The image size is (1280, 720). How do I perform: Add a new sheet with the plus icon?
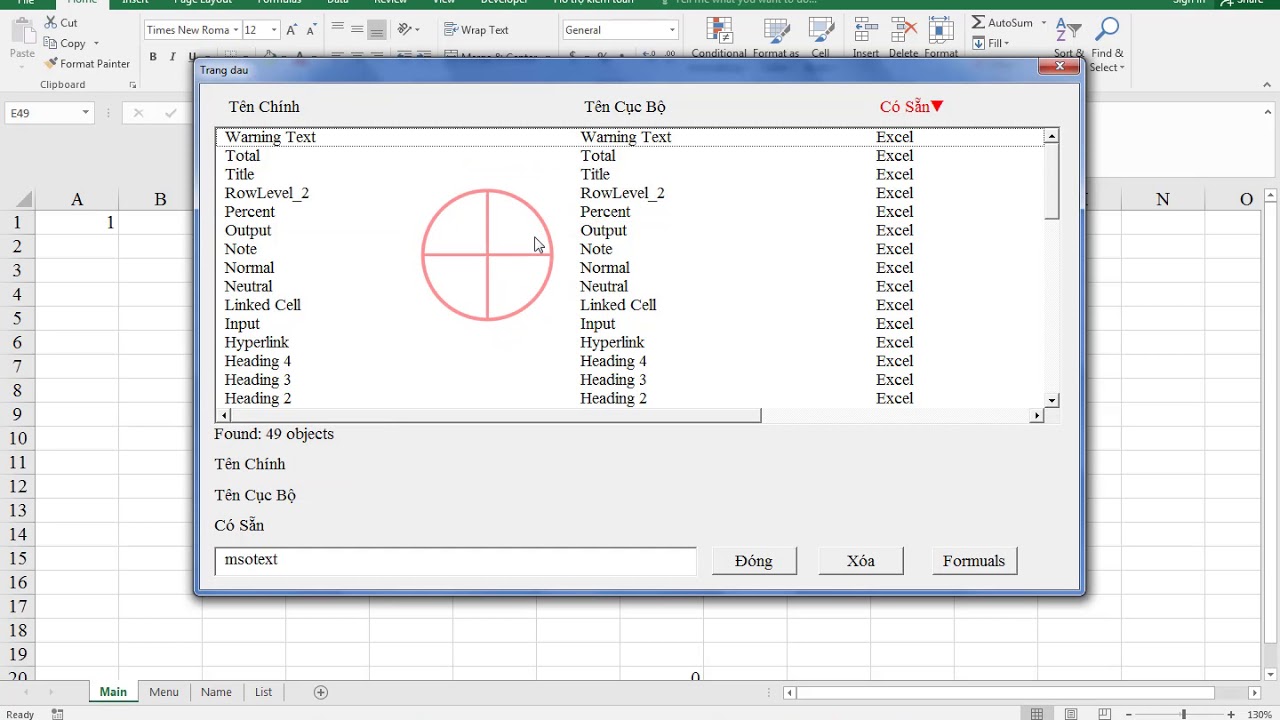321,692
